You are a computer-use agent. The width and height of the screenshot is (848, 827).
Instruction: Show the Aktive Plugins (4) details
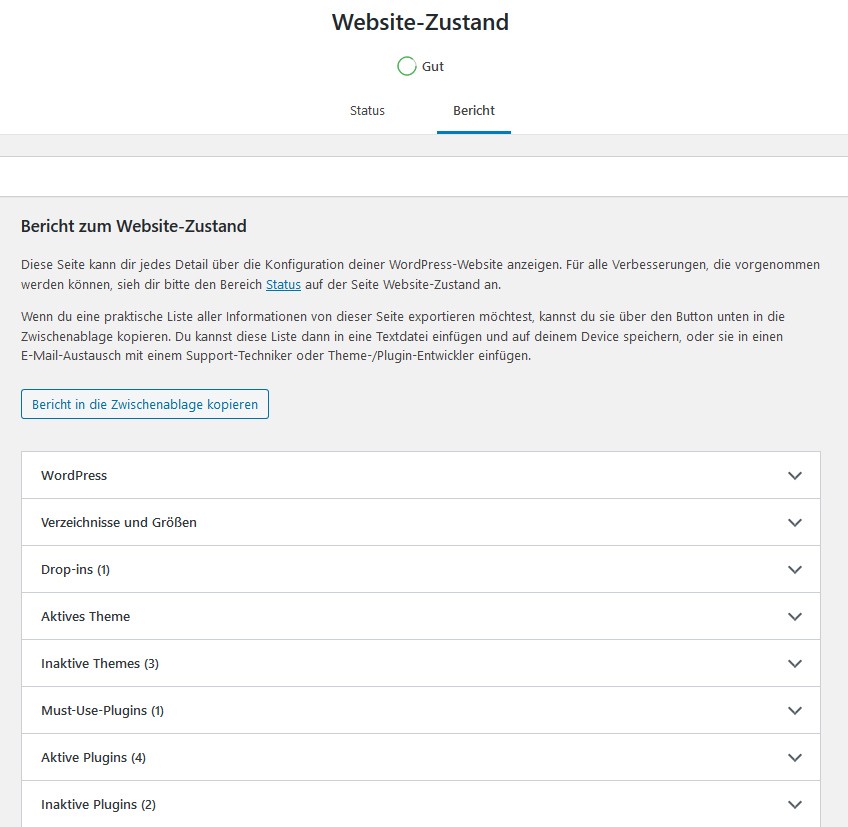click(421, 758)
